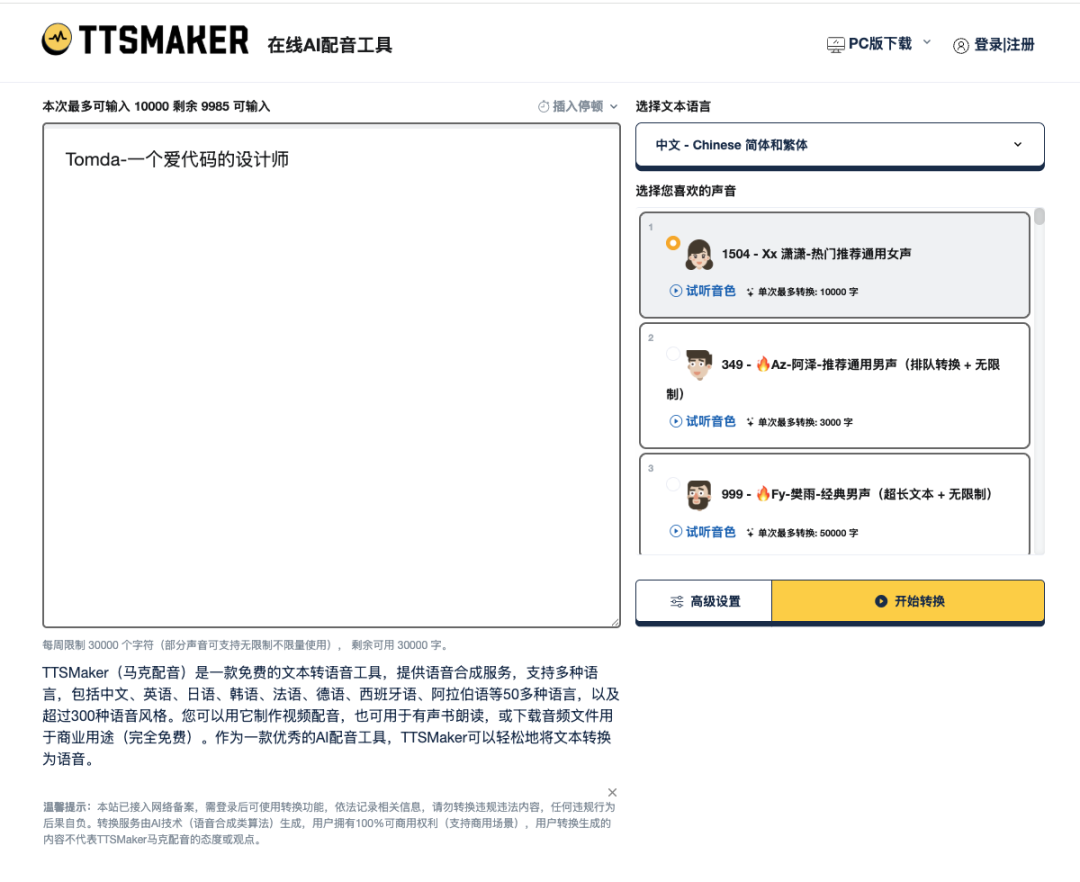
Task: Click the 温馨提示 notice heading
Action: [66, 806]
